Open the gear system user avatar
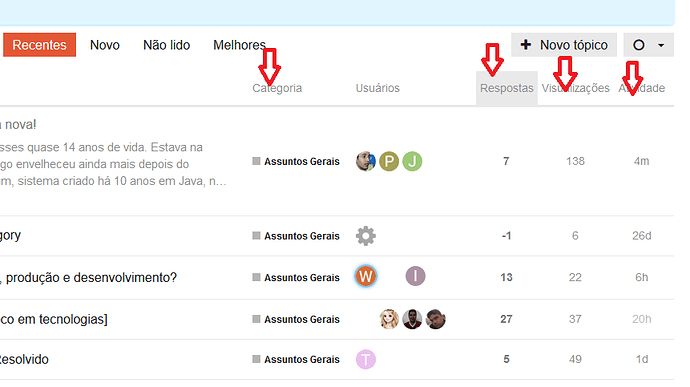Image resolution: width=690 pixels, height=387 pixels. point(366,236)
